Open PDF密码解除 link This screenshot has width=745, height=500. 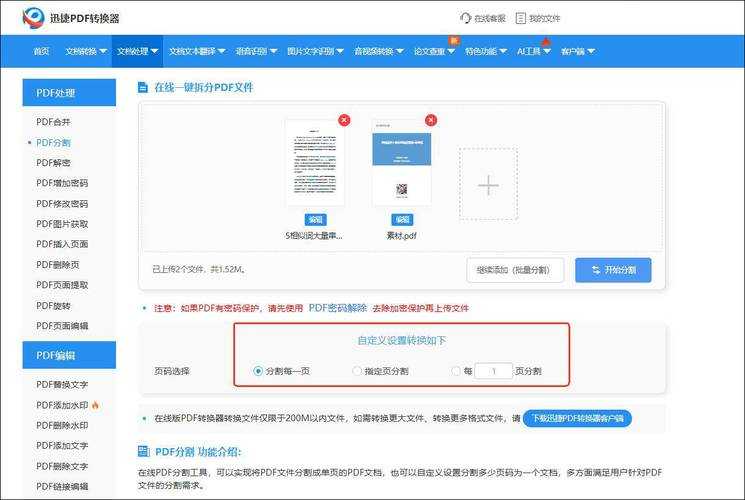337,308
